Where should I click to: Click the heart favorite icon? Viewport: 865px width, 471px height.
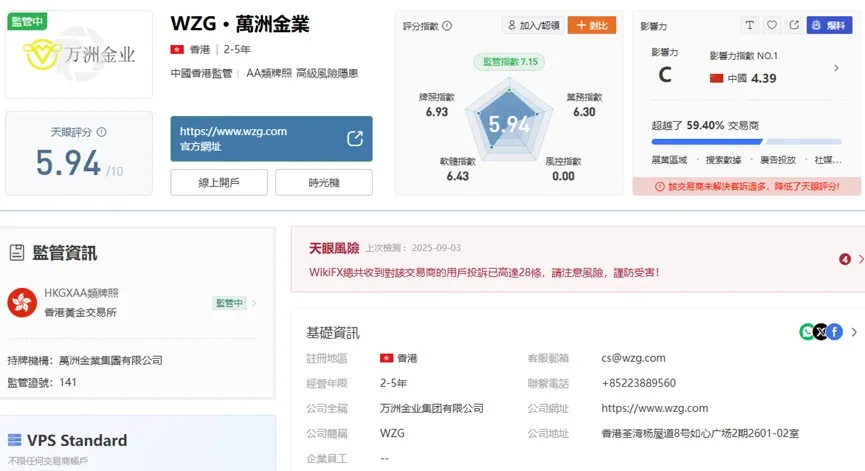[772, 25]
